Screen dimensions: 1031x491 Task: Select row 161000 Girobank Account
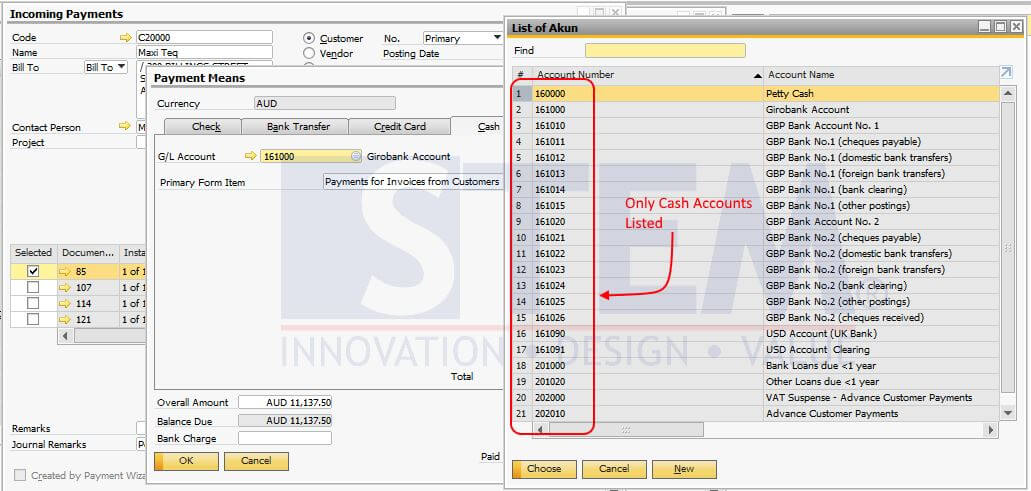click(756, 110)
